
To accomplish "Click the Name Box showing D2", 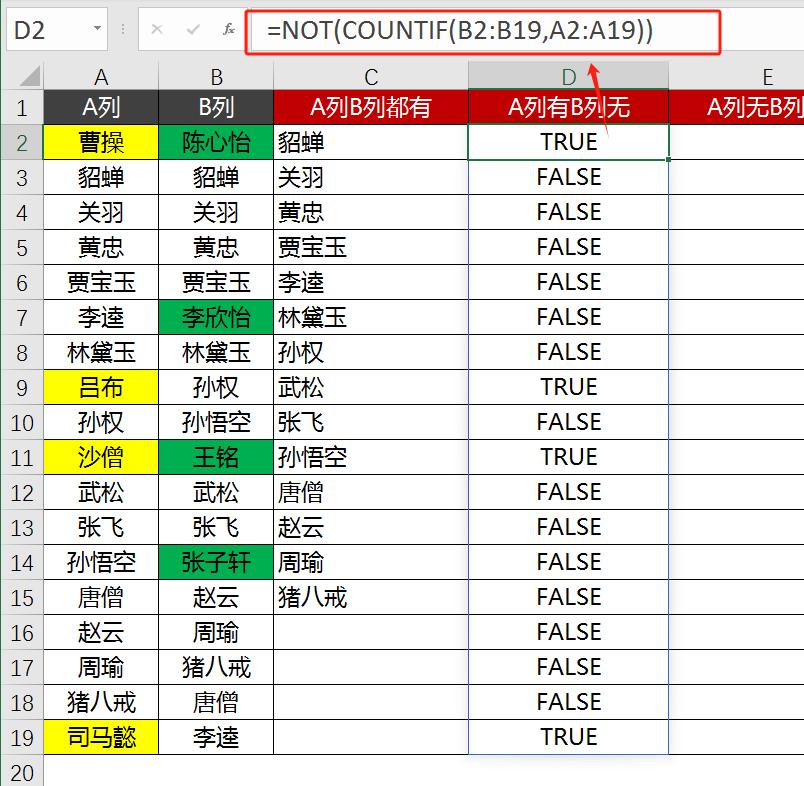I will pos(57,29).
